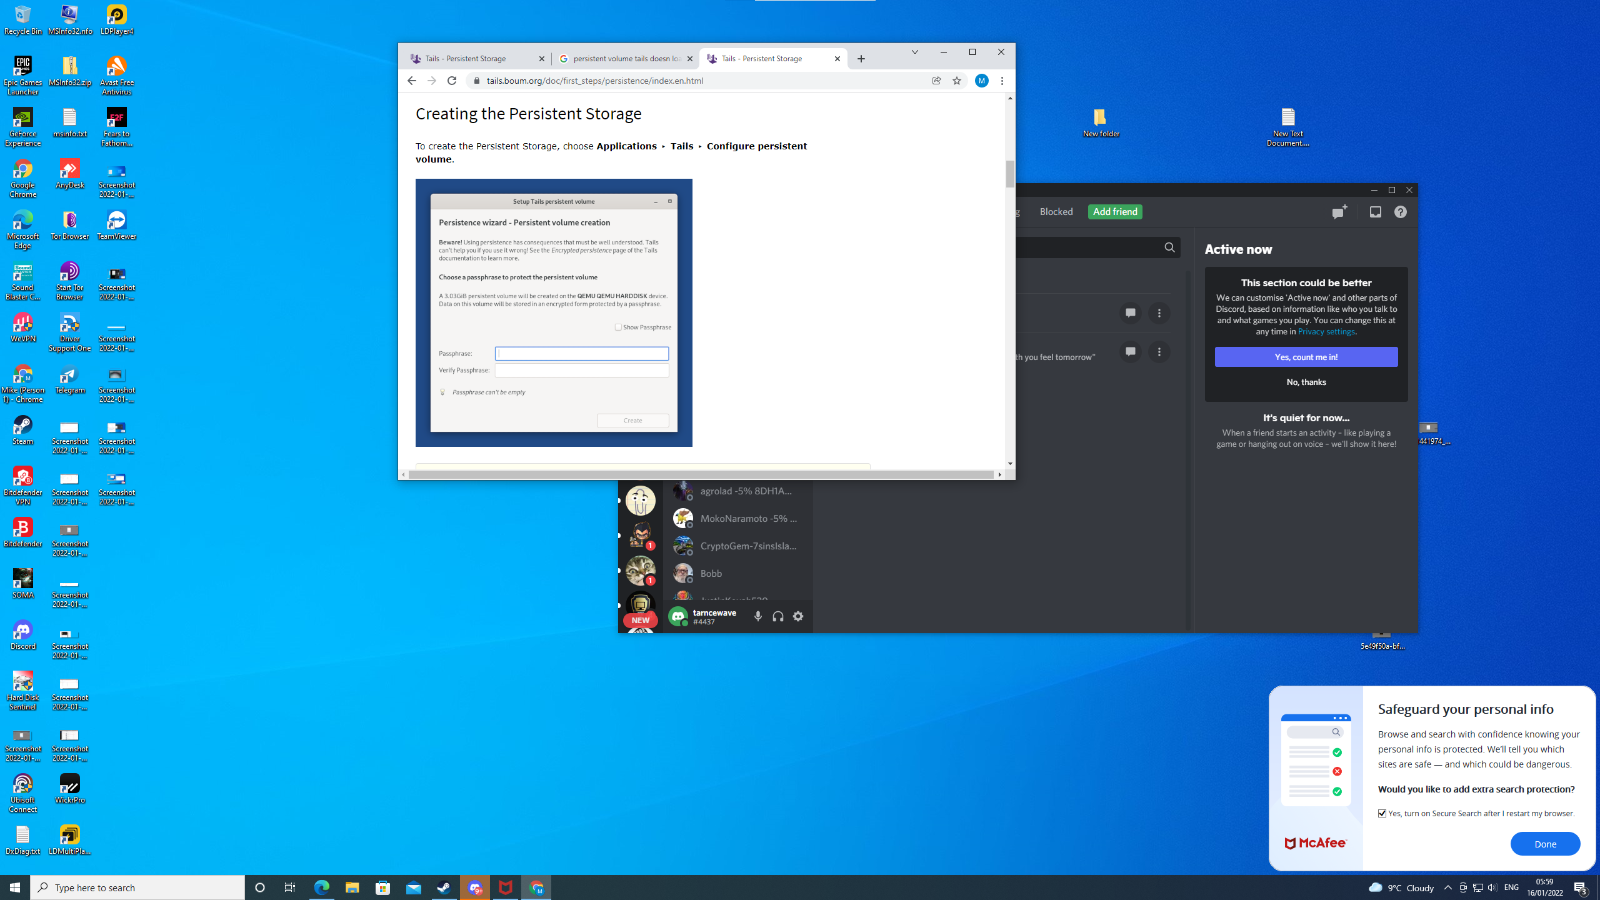Reload the Tails page in Chrome
The image size is (1600, 900).
click(x=452, y=81)
